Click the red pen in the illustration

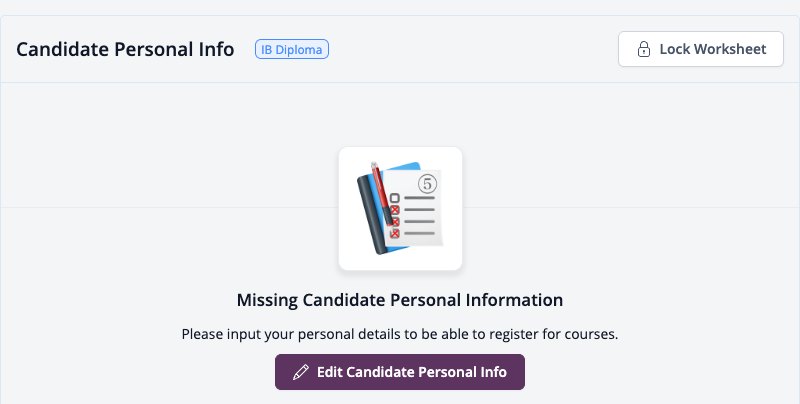pyautogui.click(x=382, y=194)
